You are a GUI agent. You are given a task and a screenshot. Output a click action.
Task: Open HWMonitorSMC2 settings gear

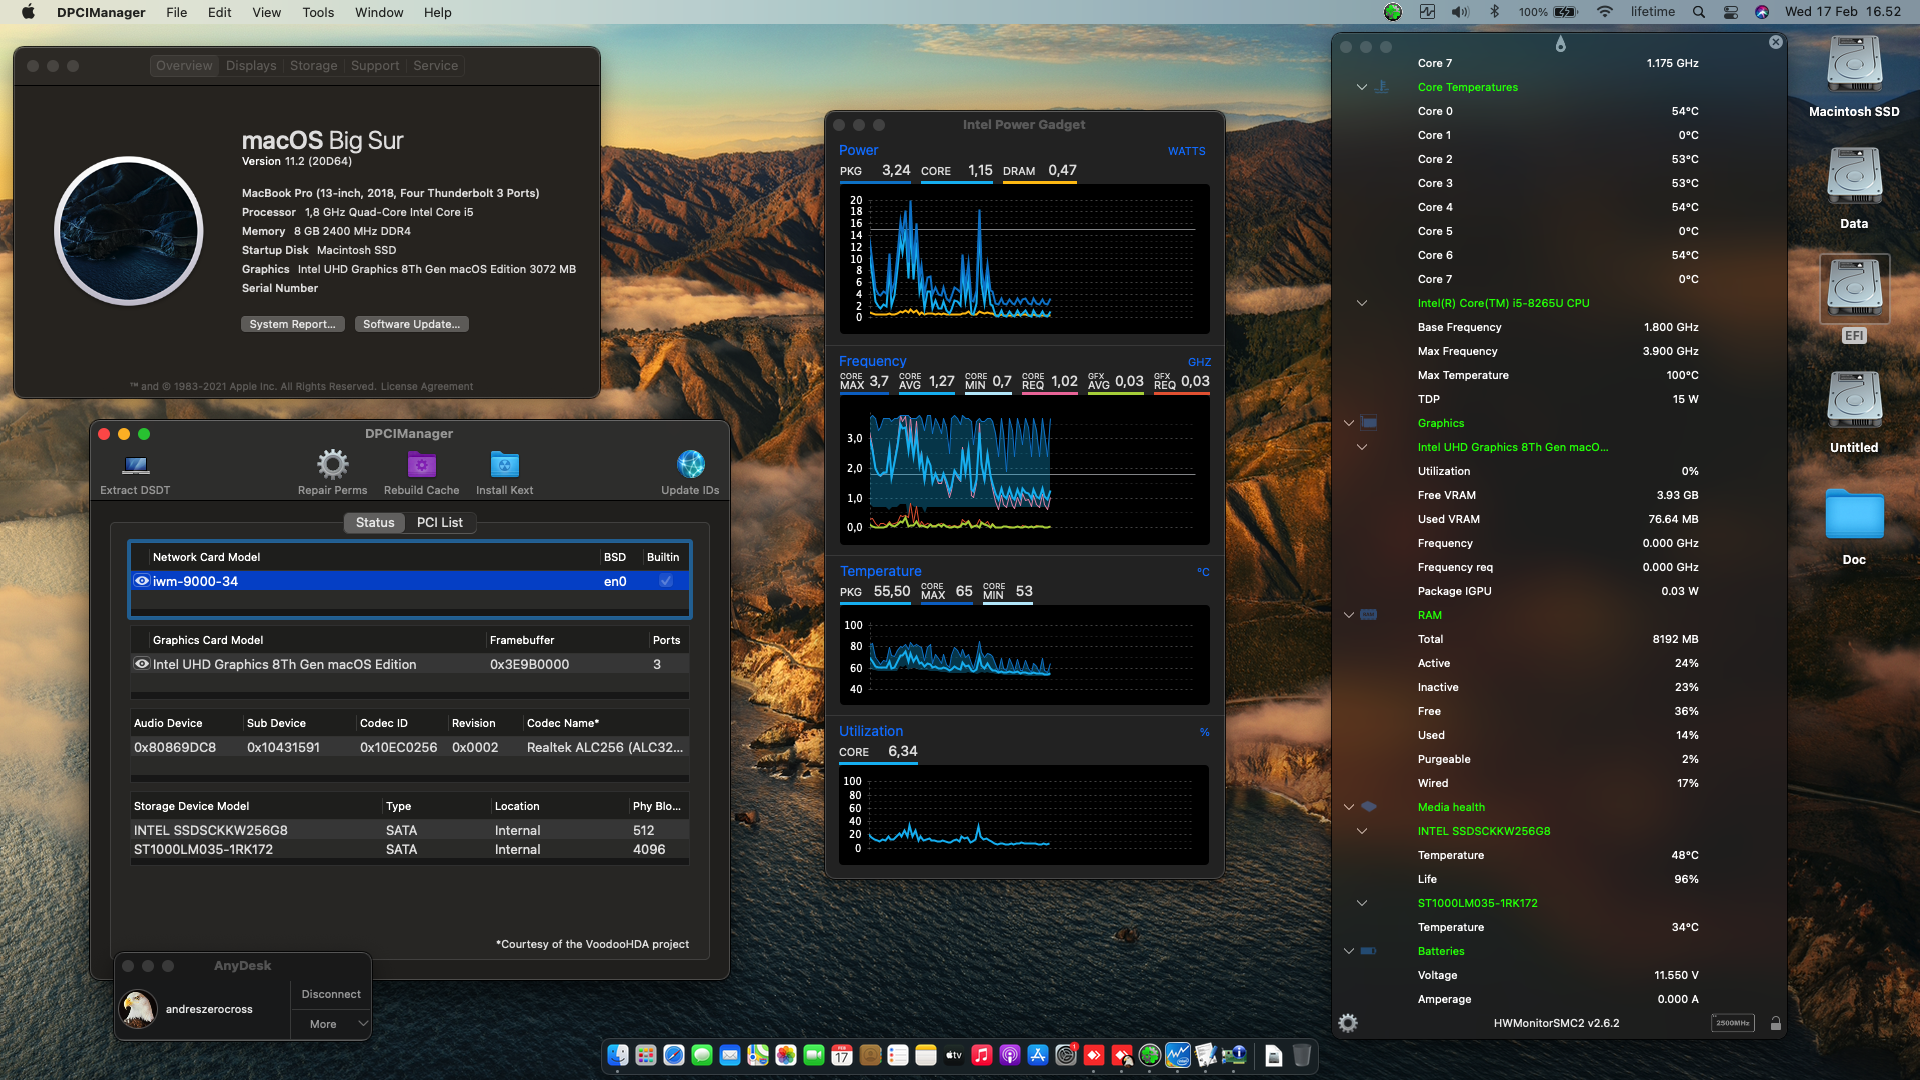coord(1348,1023)
